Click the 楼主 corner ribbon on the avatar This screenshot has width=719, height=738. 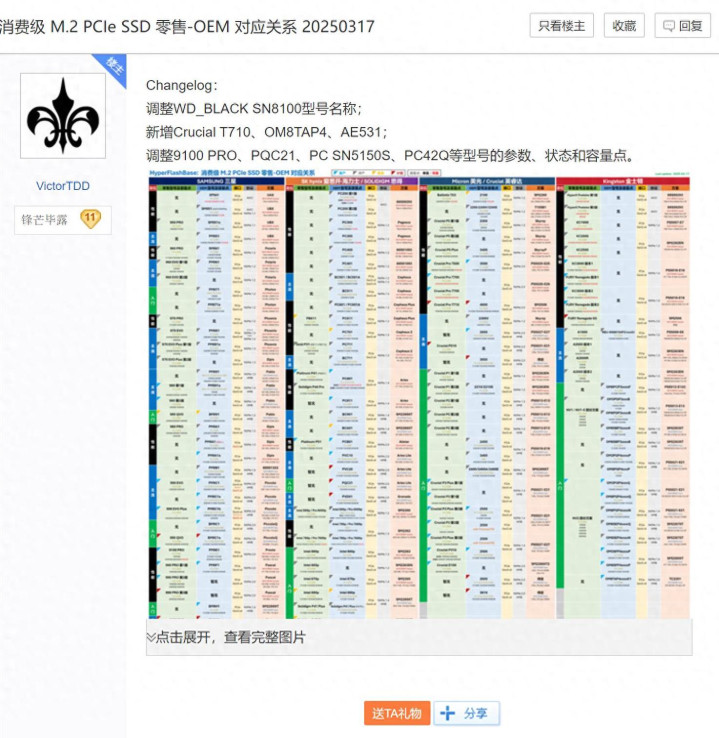pos(113,69)
